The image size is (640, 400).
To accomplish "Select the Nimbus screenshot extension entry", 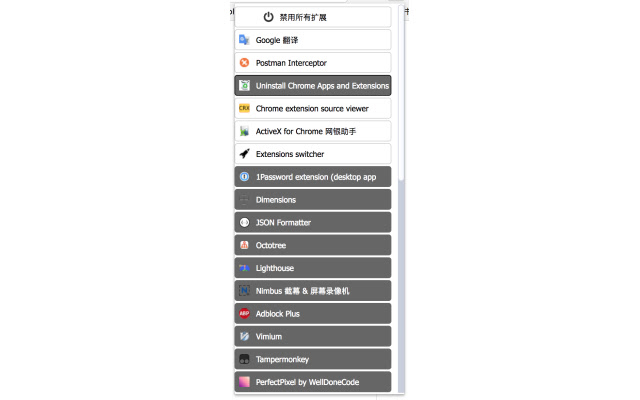I will coord(313,291).
